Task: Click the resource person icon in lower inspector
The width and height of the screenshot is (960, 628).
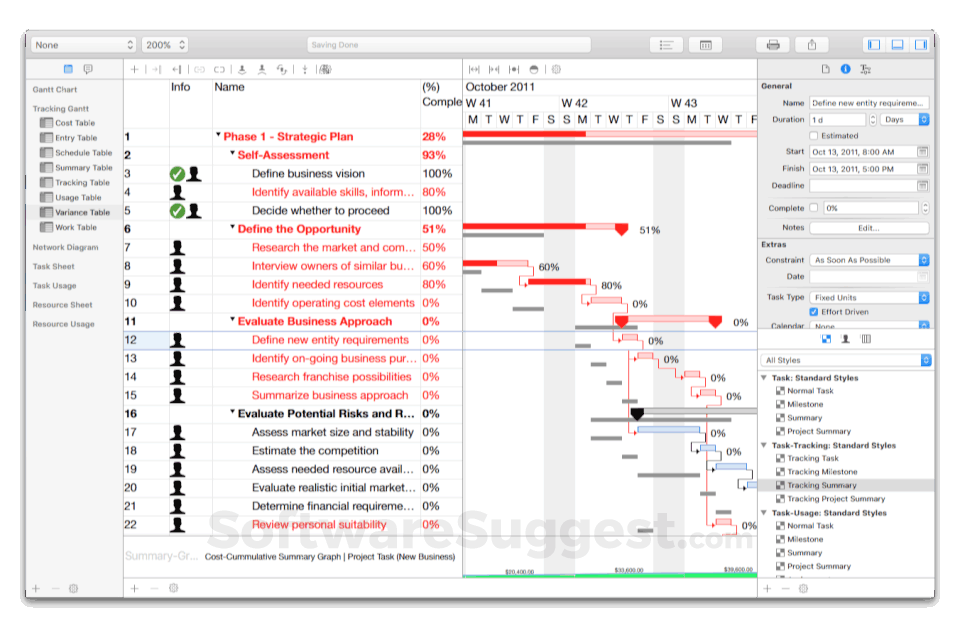Action: pyautogui.click(x=846, y=339)
